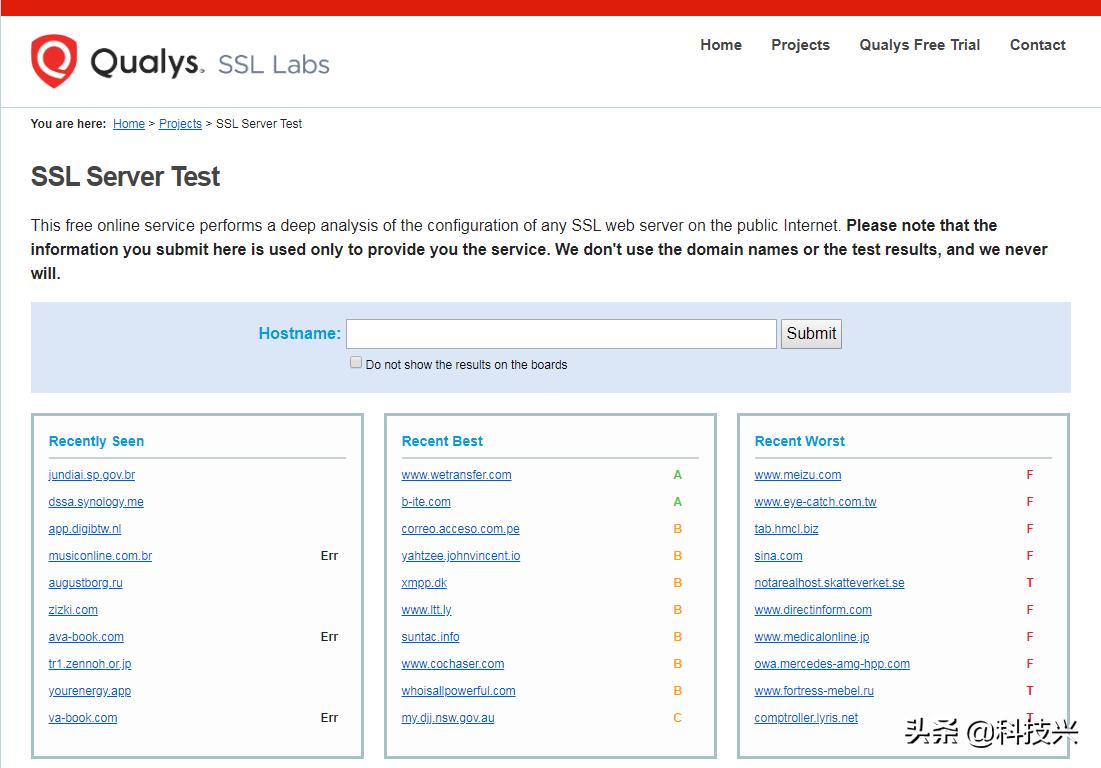
Task: Open www.directinform.com link
Action: [812, 609]
